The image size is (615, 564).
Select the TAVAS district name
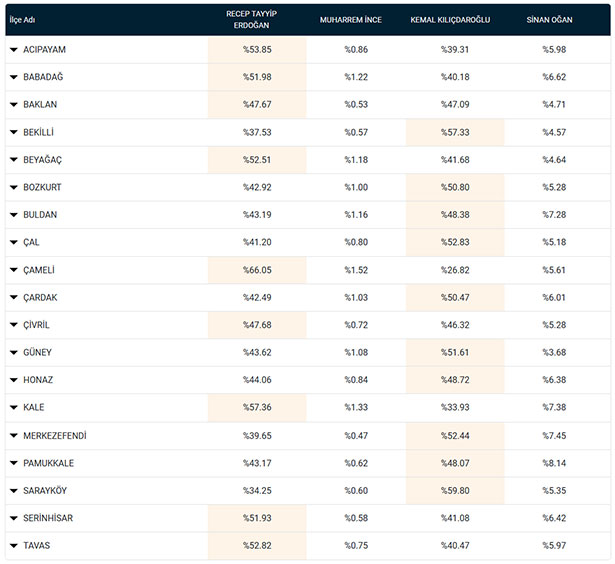36,546
